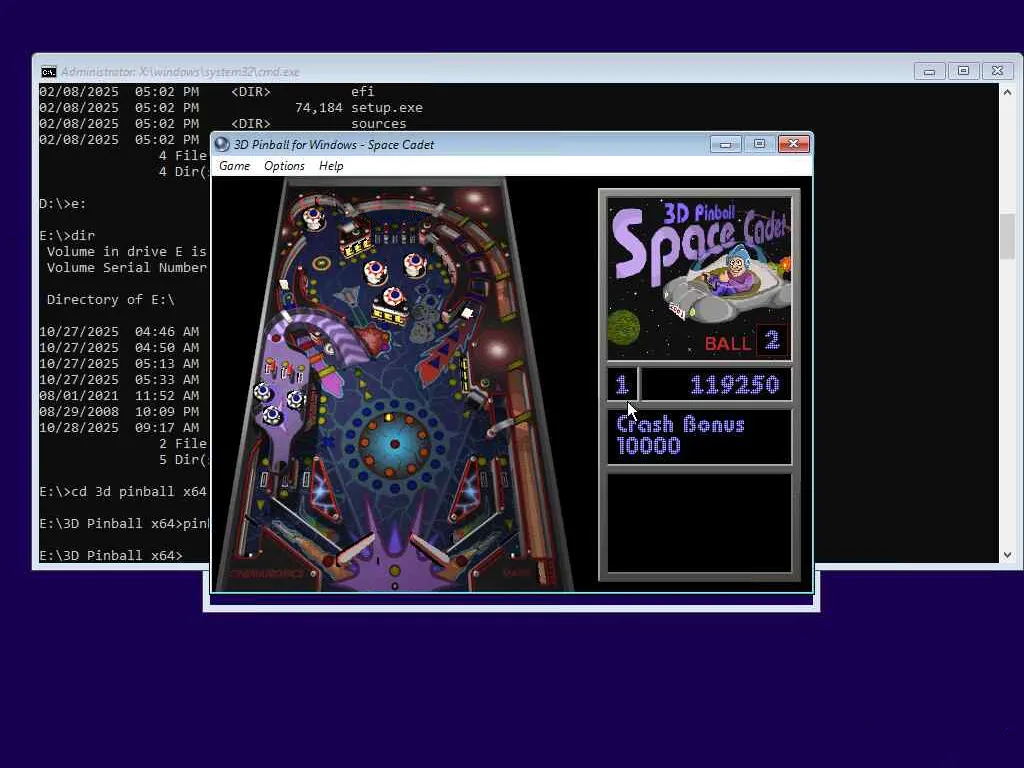Screen dimensions: 1024x768
Task: Click the left flipper on the pinball table
Action: coord(354,550)
